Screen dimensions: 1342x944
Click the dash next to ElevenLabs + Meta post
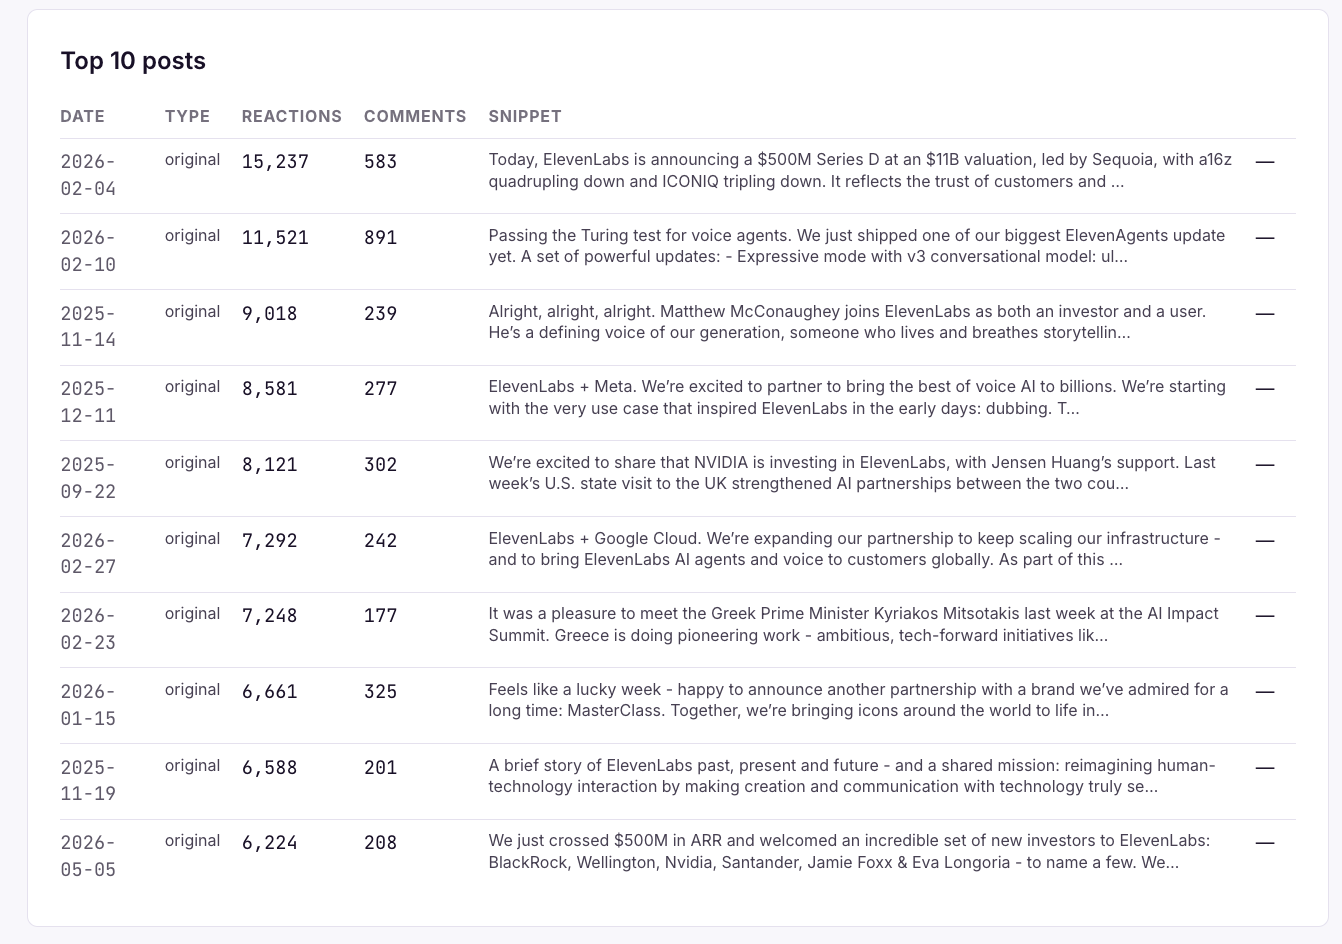[1265, 388]
